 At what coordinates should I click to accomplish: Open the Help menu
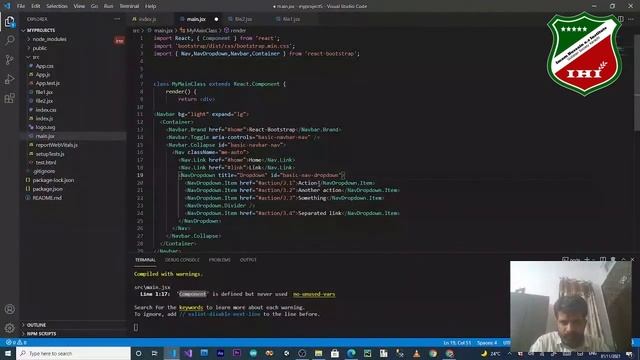151,6
